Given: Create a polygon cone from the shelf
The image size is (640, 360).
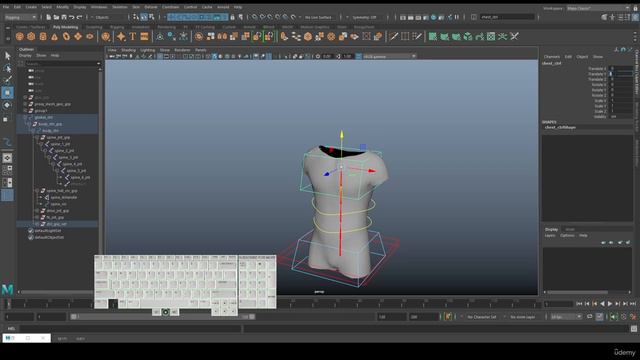Looking at the screenshot, I should (x=54, y=37).
